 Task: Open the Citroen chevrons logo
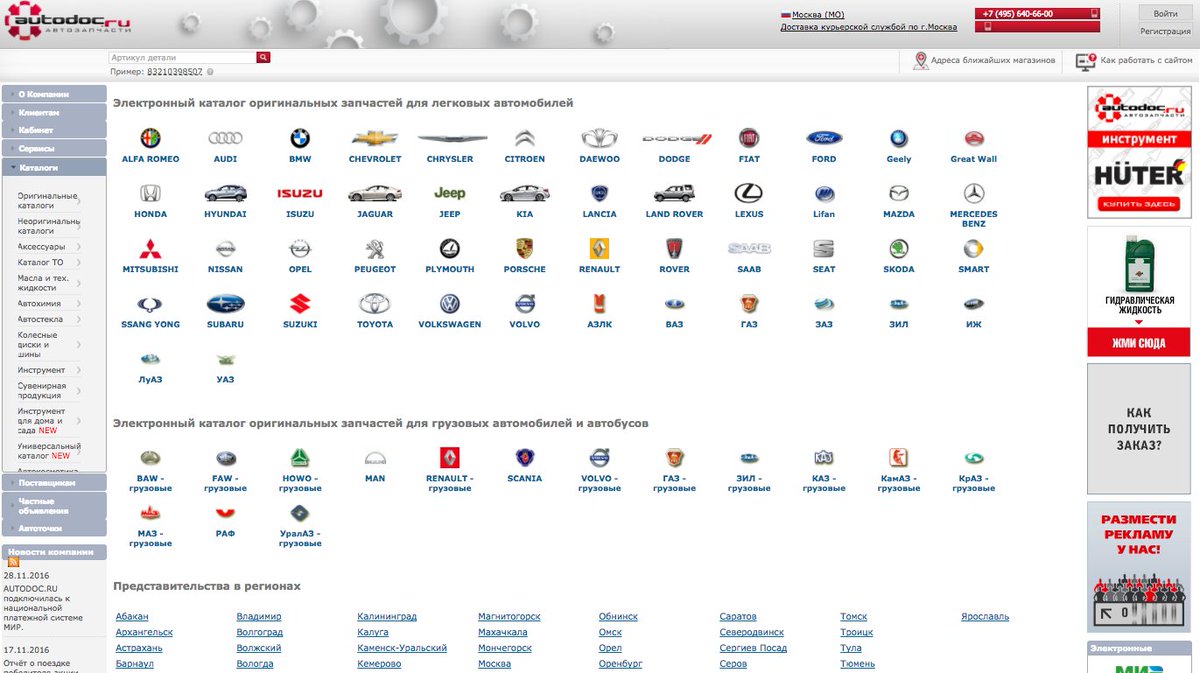525,138
